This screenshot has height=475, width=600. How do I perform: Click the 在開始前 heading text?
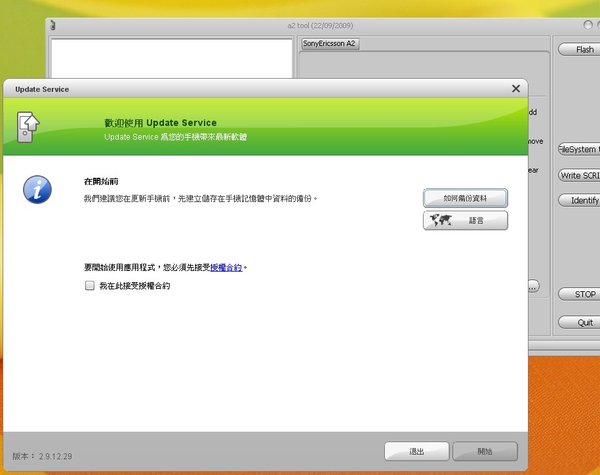(x=101, y=181)
